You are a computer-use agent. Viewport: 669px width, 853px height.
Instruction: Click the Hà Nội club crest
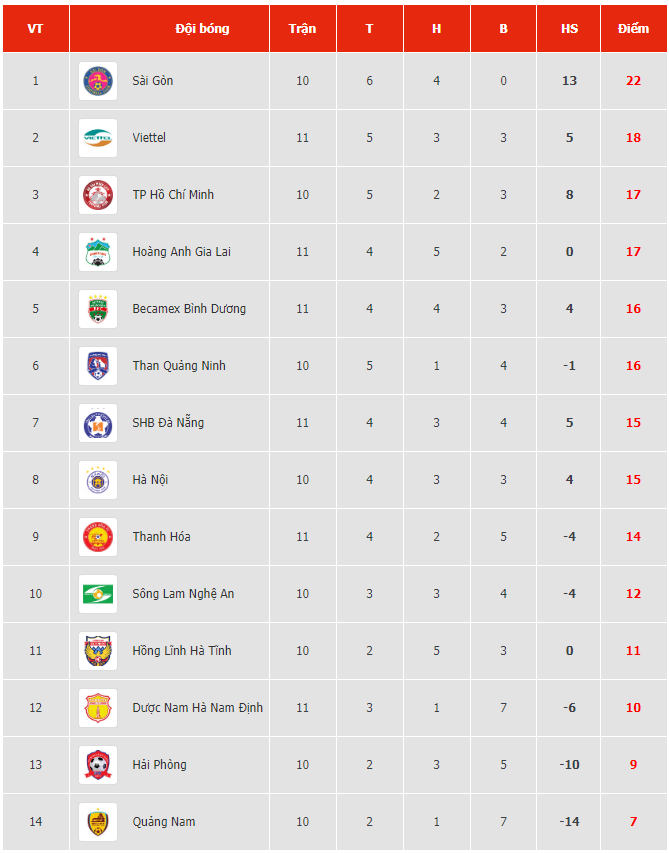tap(98, 480)
